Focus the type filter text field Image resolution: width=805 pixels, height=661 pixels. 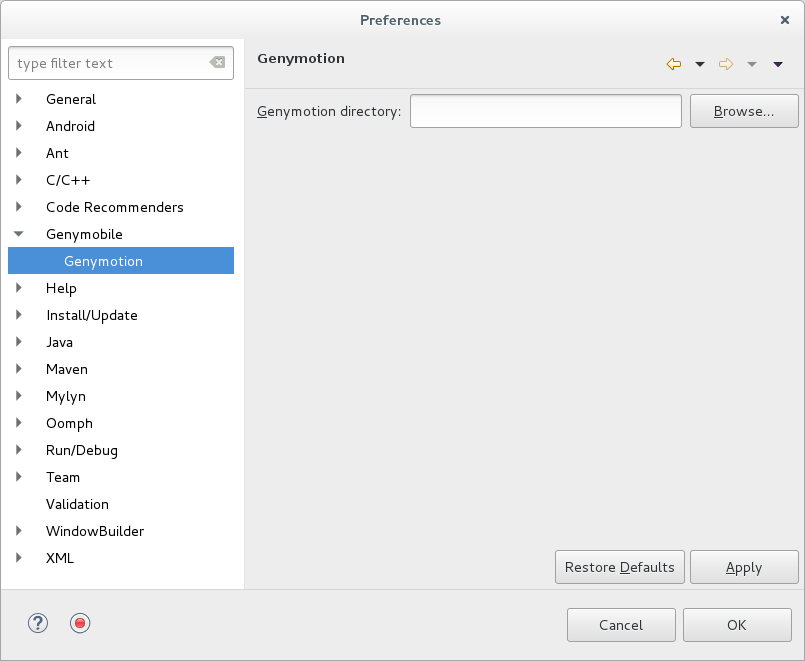[121, 63]
